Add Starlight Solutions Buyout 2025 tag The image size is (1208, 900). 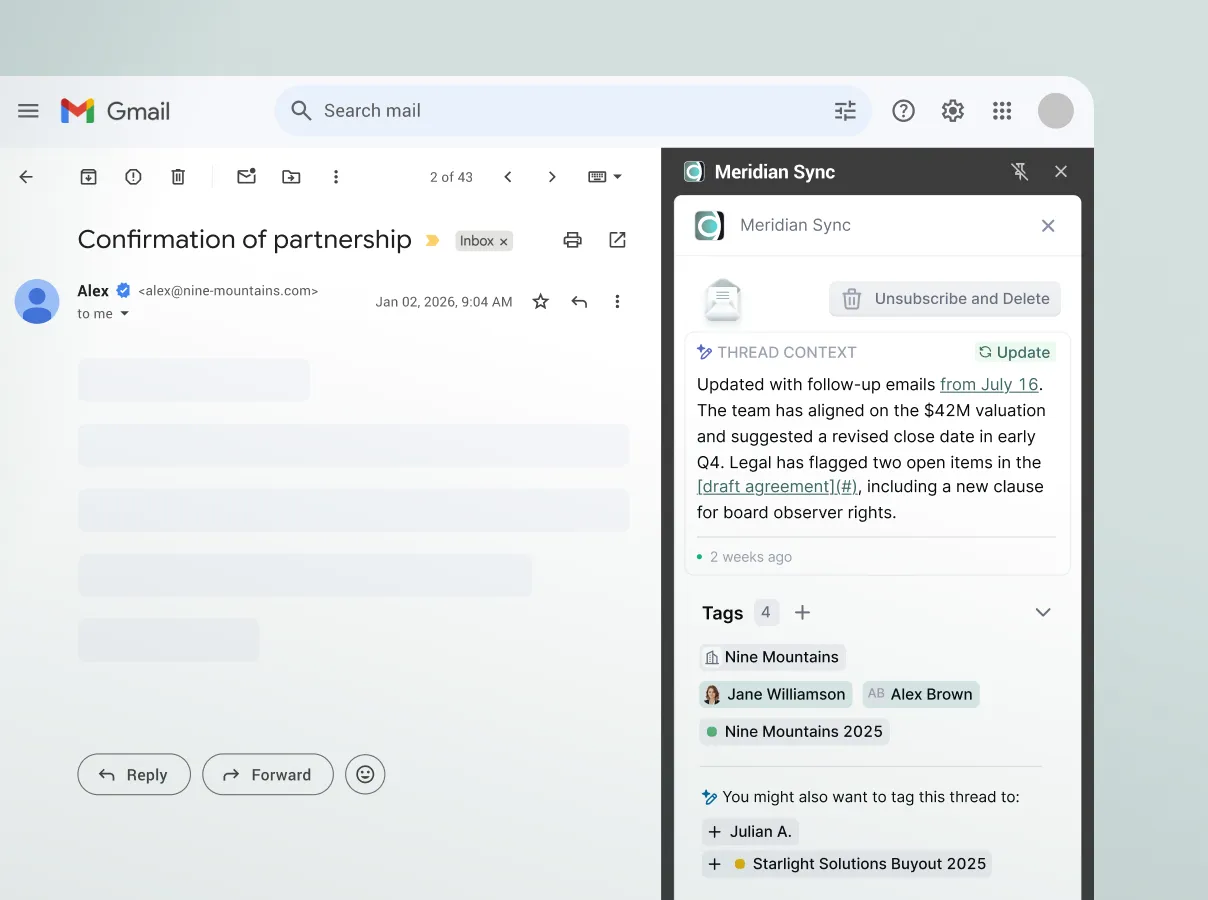point(846,864)
